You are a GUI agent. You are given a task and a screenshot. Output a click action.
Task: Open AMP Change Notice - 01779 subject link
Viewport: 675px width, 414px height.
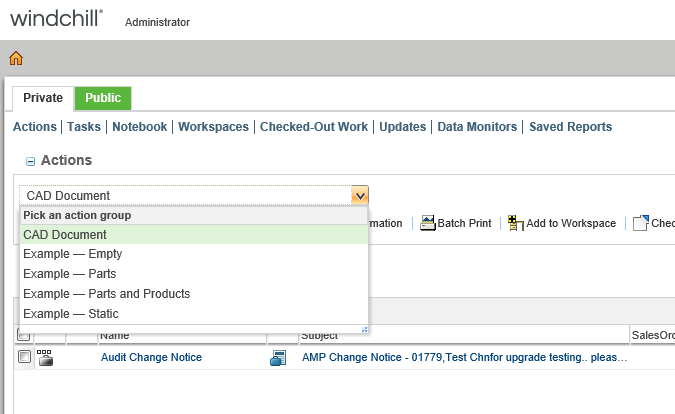464,357
